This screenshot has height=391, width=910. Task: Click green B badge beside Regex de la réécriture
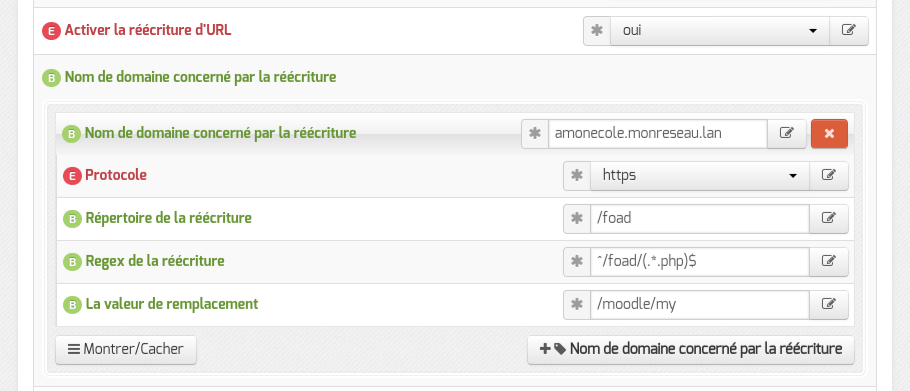point(72,262)
